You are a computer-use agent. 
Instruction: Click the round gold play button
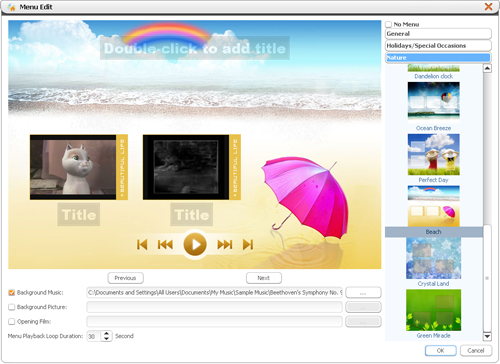pos(195,245)
